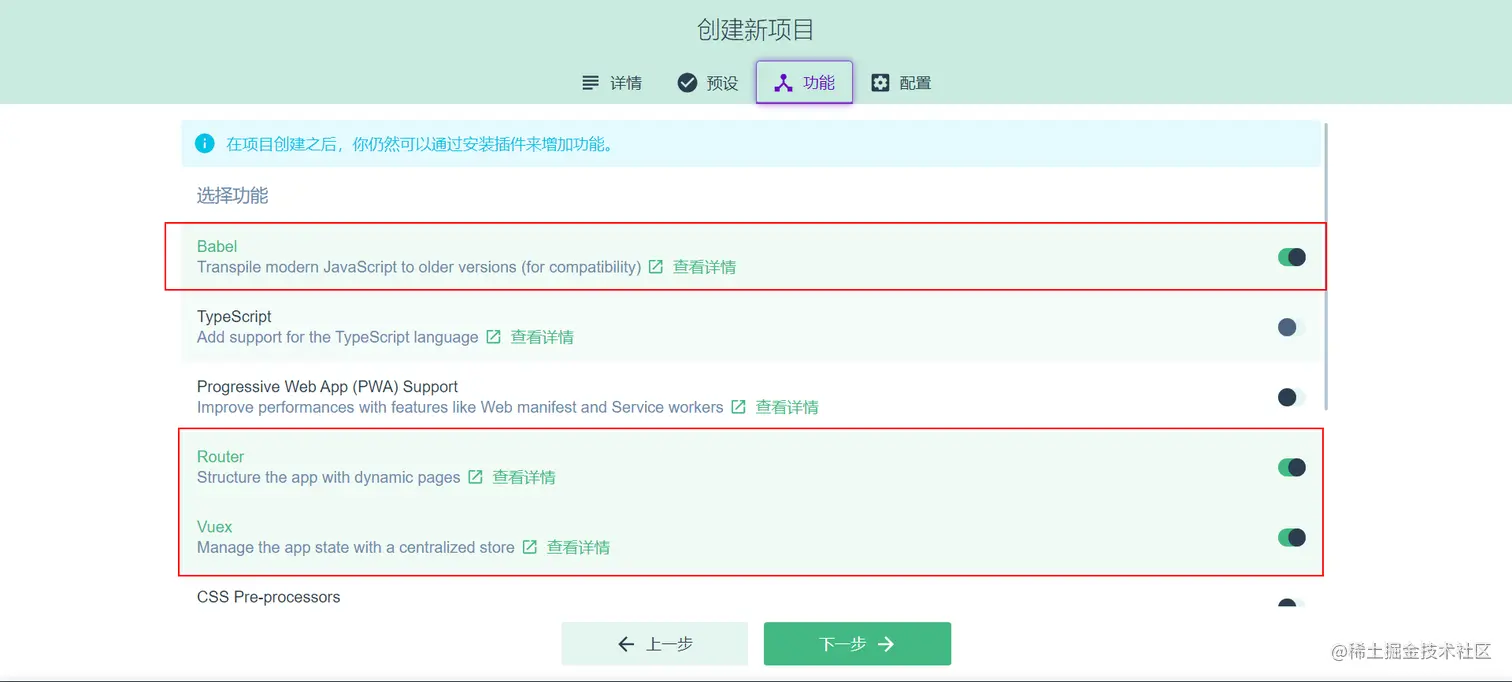The height and width of the screenshot is (682, 1512).
Task: Click the Progressive Web App (PWA) Support title
Action: (x=327, y=386)
